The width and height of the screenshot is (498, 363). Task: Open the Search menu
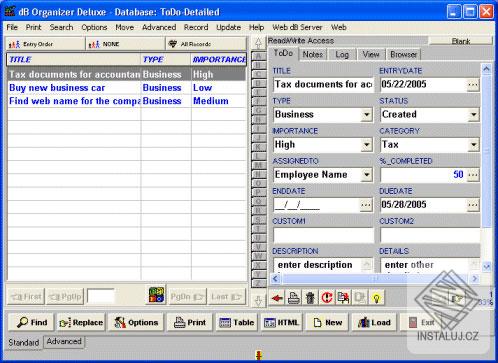(61, 27)
